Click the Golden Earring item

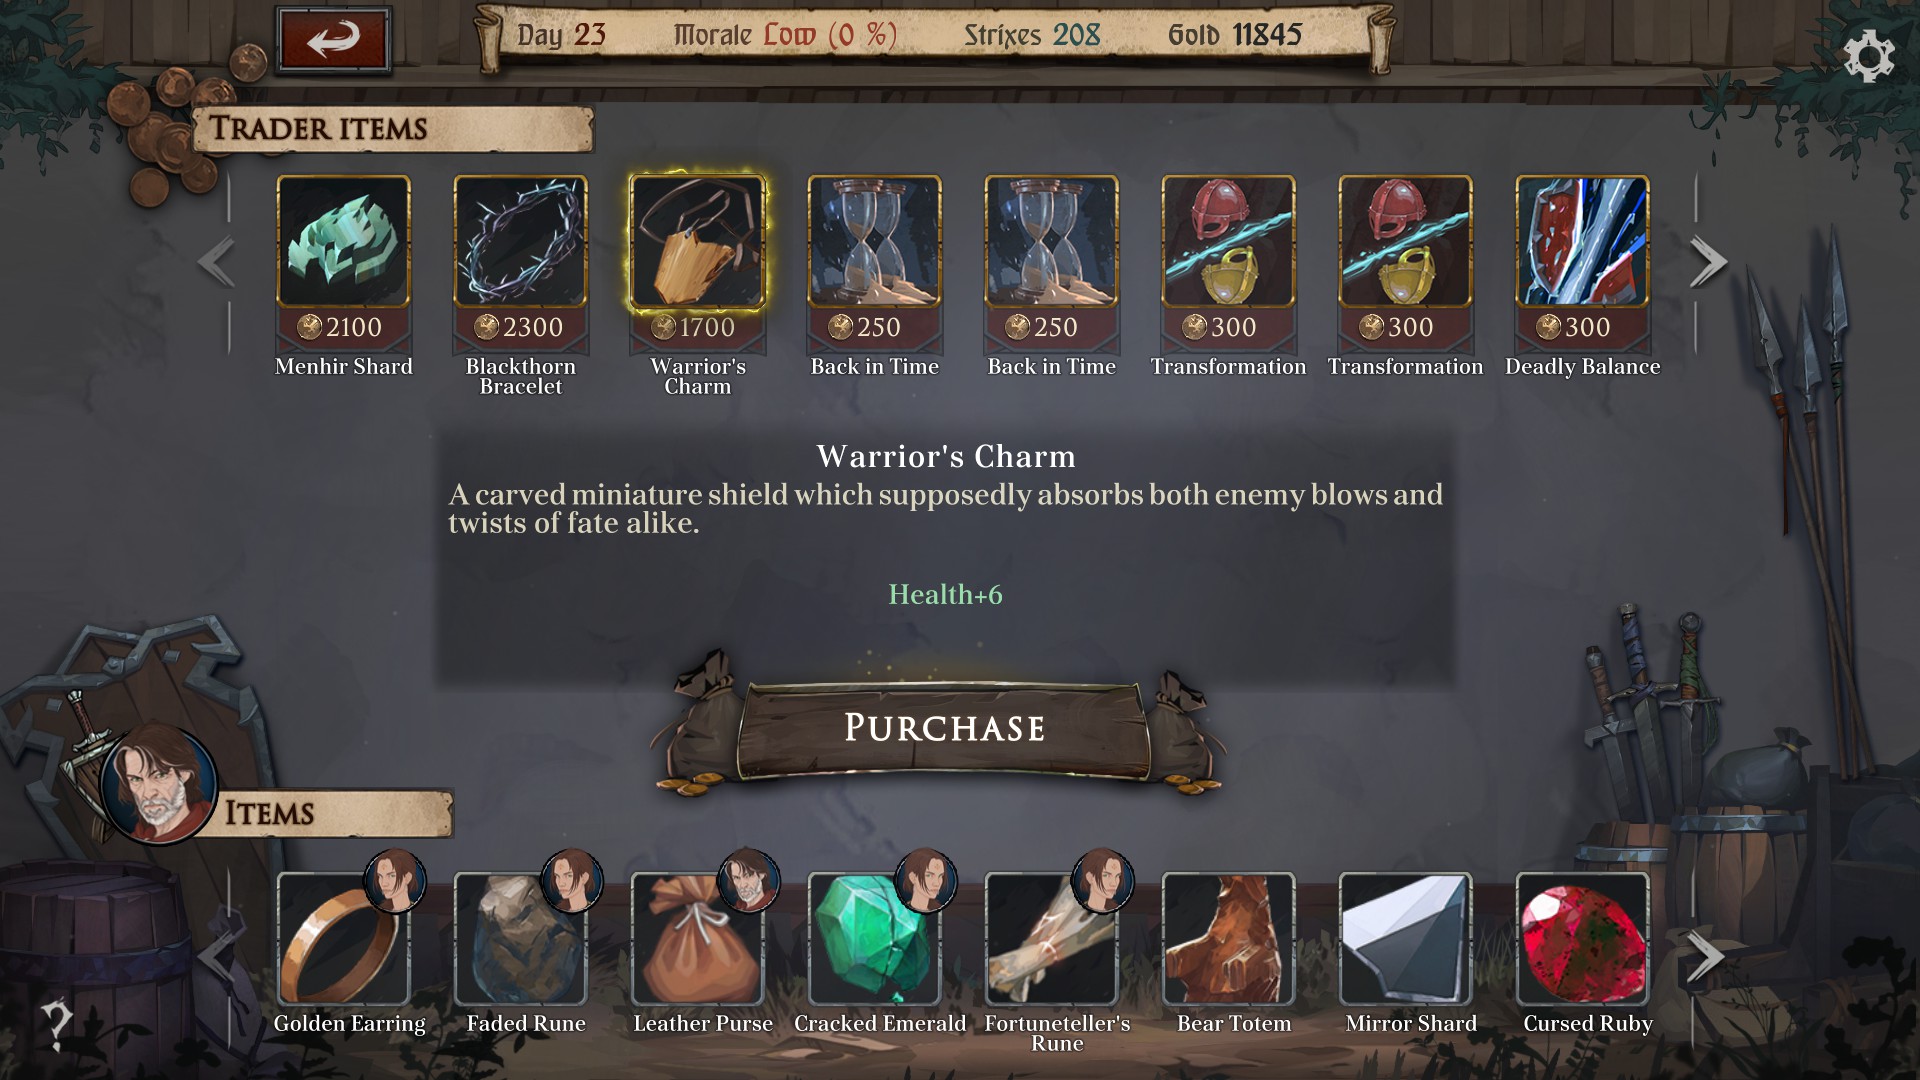(343, 938)
